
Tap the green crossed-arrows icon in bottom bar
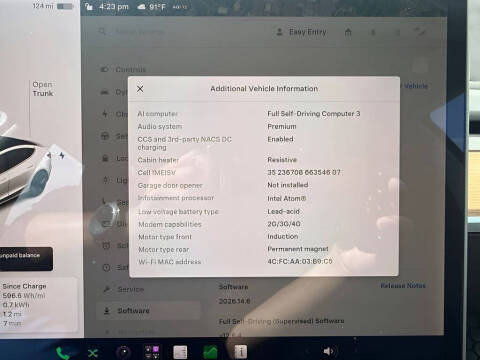coord(93,353)
